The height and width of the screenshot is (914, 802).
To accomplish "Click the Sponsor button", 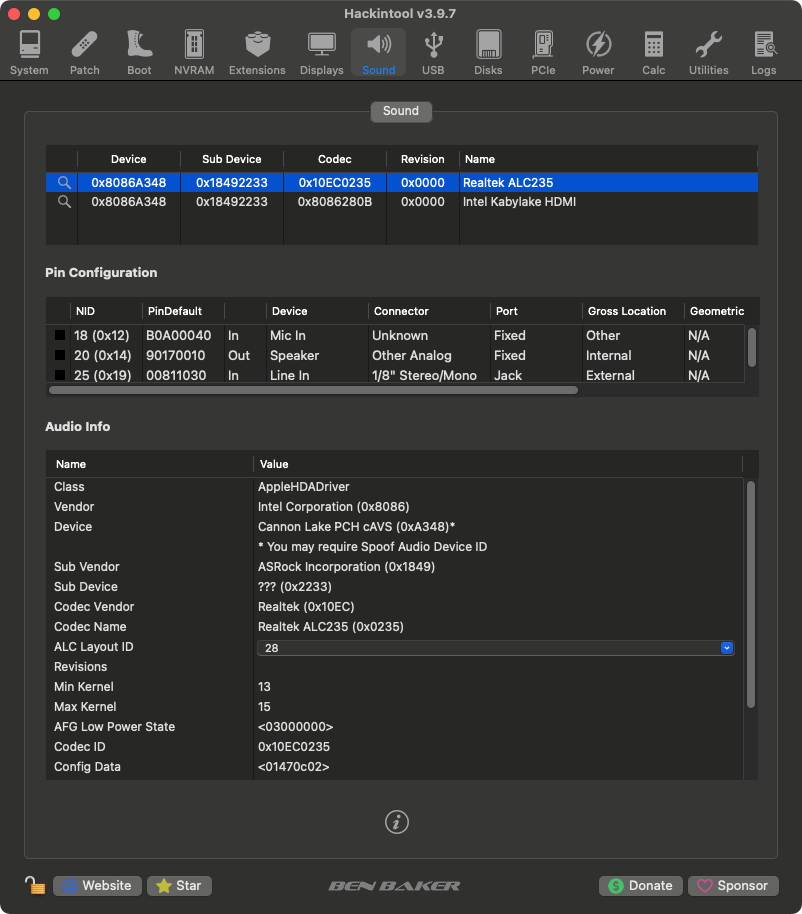I will [x=733, y=885].
